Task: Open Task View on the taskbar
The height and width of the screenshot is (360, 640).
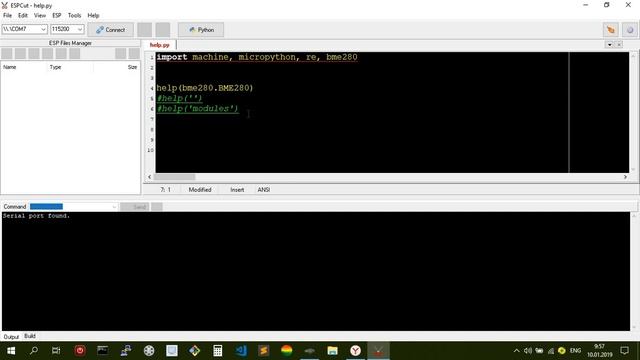Action: (x=56, y=351)
